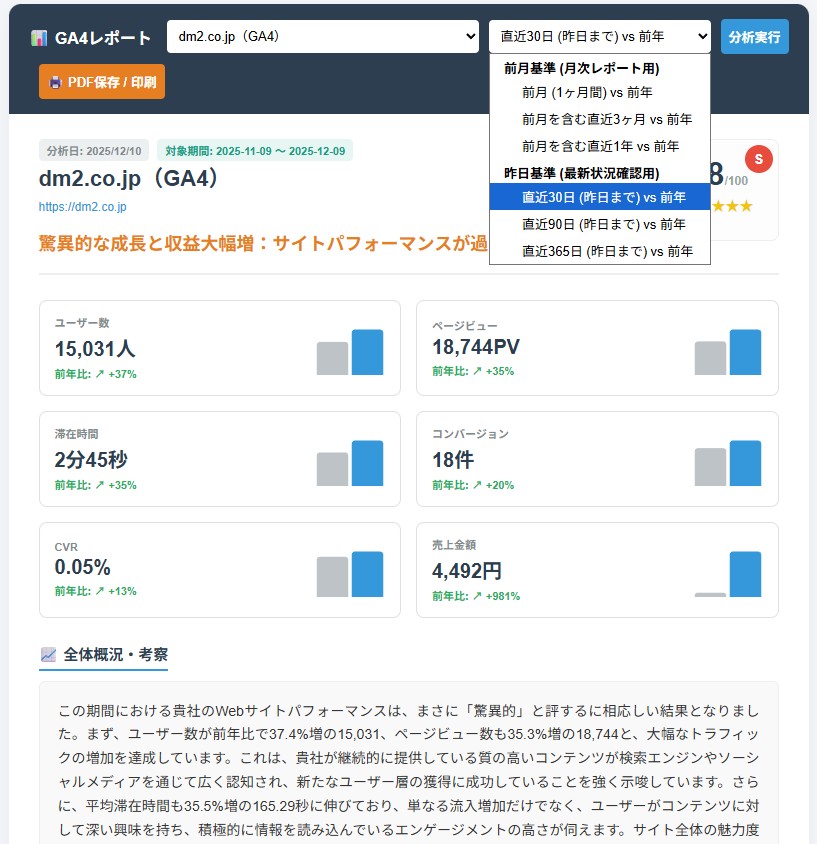Click the ユーザー数 bar chart graphic

350,352
